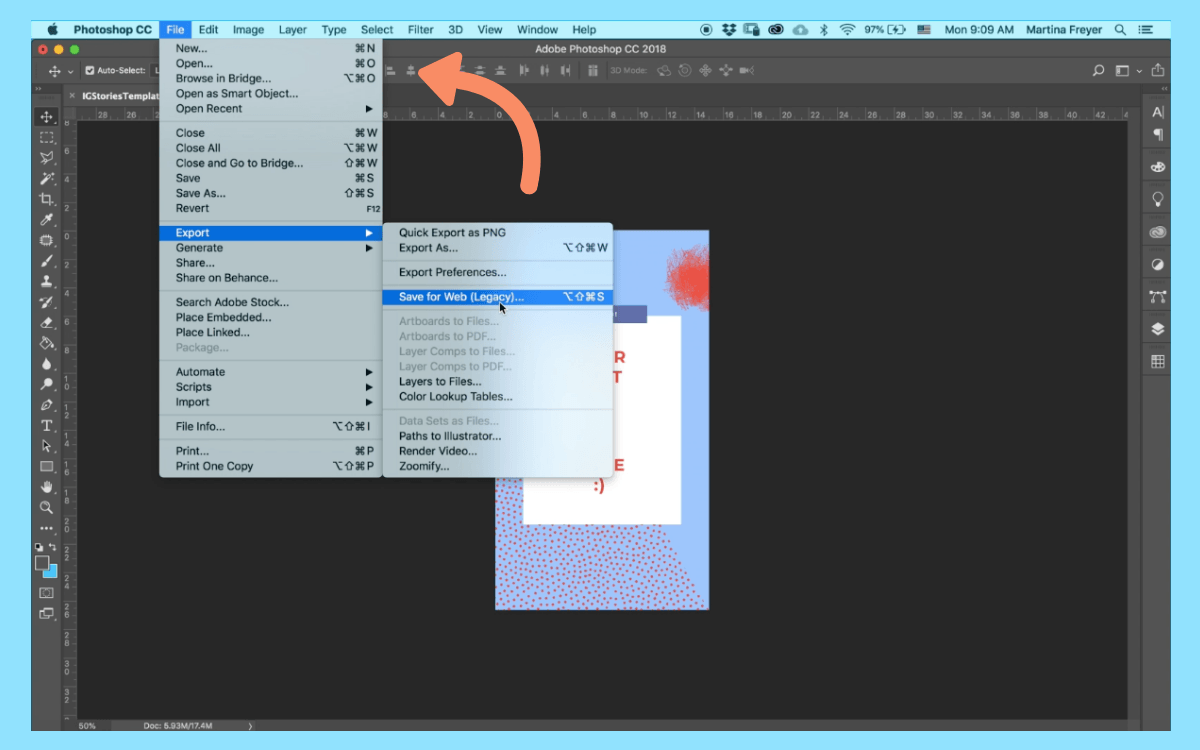The image size is (1200, 750).
Task: Click the Wi-Fi icon in menu bar
Action: coord(848,30)
